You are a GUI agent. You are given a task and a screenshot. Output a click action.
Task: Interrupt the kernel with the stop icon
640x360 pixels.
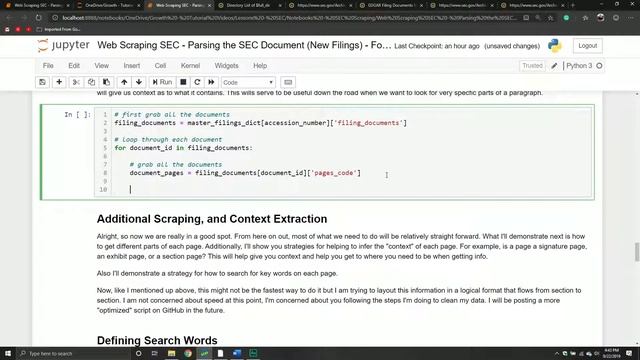pos(183,82)
